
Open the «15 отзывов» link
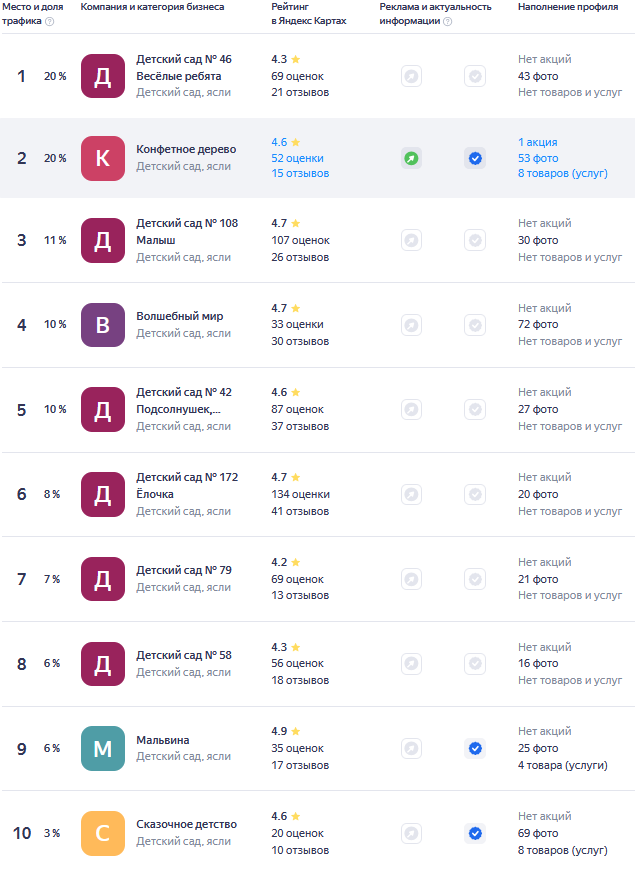click(300, 174)
